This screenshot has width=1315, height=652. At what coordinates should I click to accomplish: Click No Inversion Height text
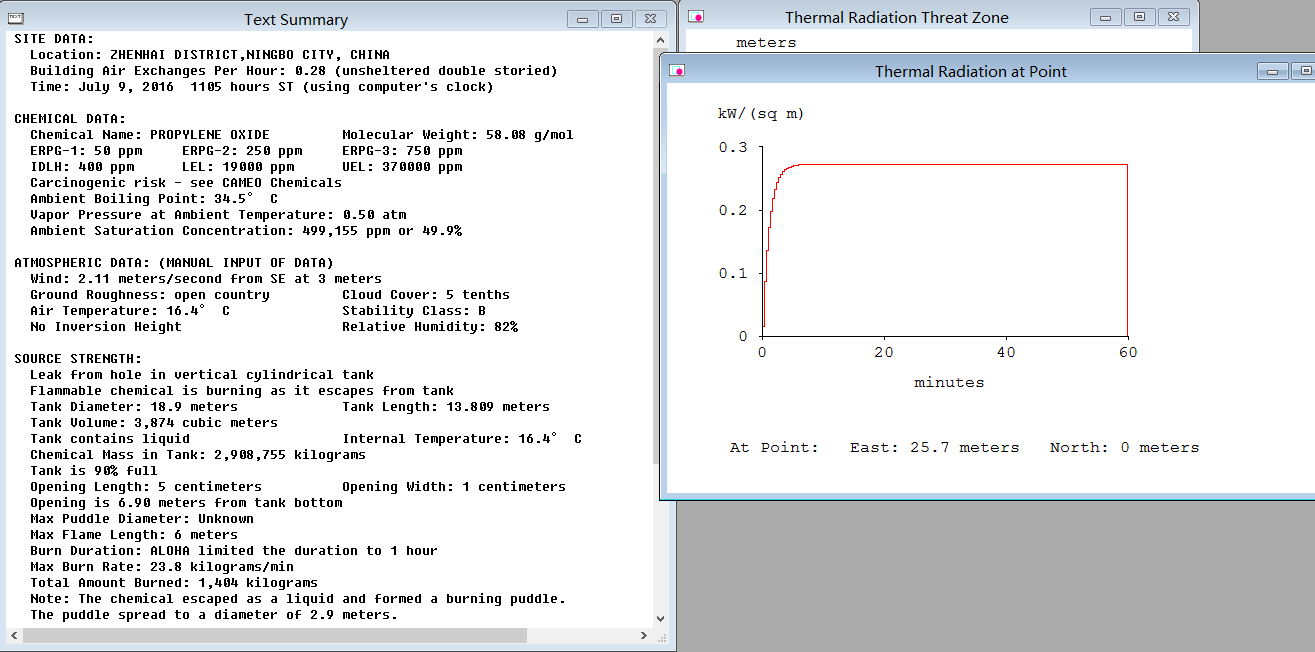click(106, 326)
